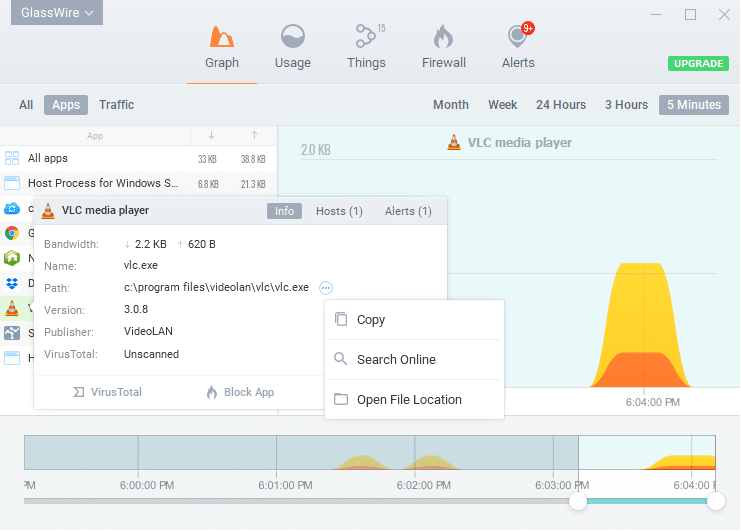Switch to the Hosts (1) tab
This screenshot has height=531, width=741.
pyautogui.click(x=339, y=211)
